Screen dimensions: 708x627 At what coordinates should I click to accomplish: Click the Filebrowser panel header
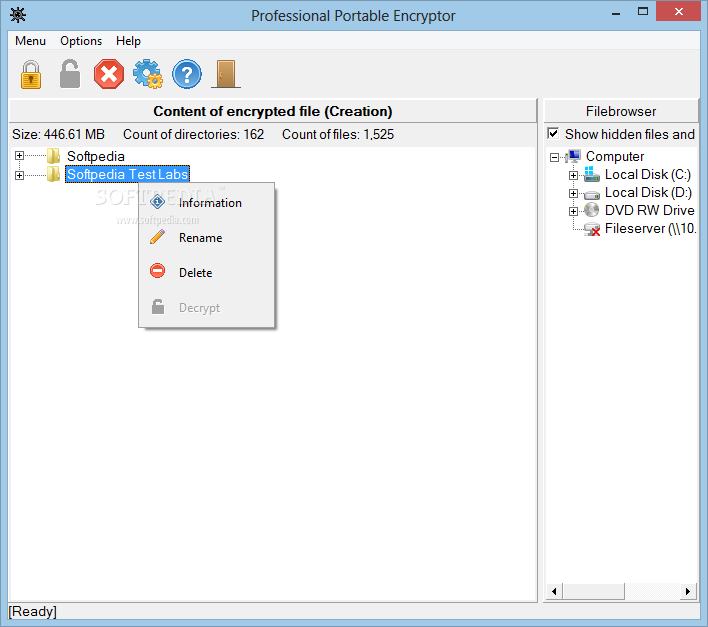[x=621, y=111]
